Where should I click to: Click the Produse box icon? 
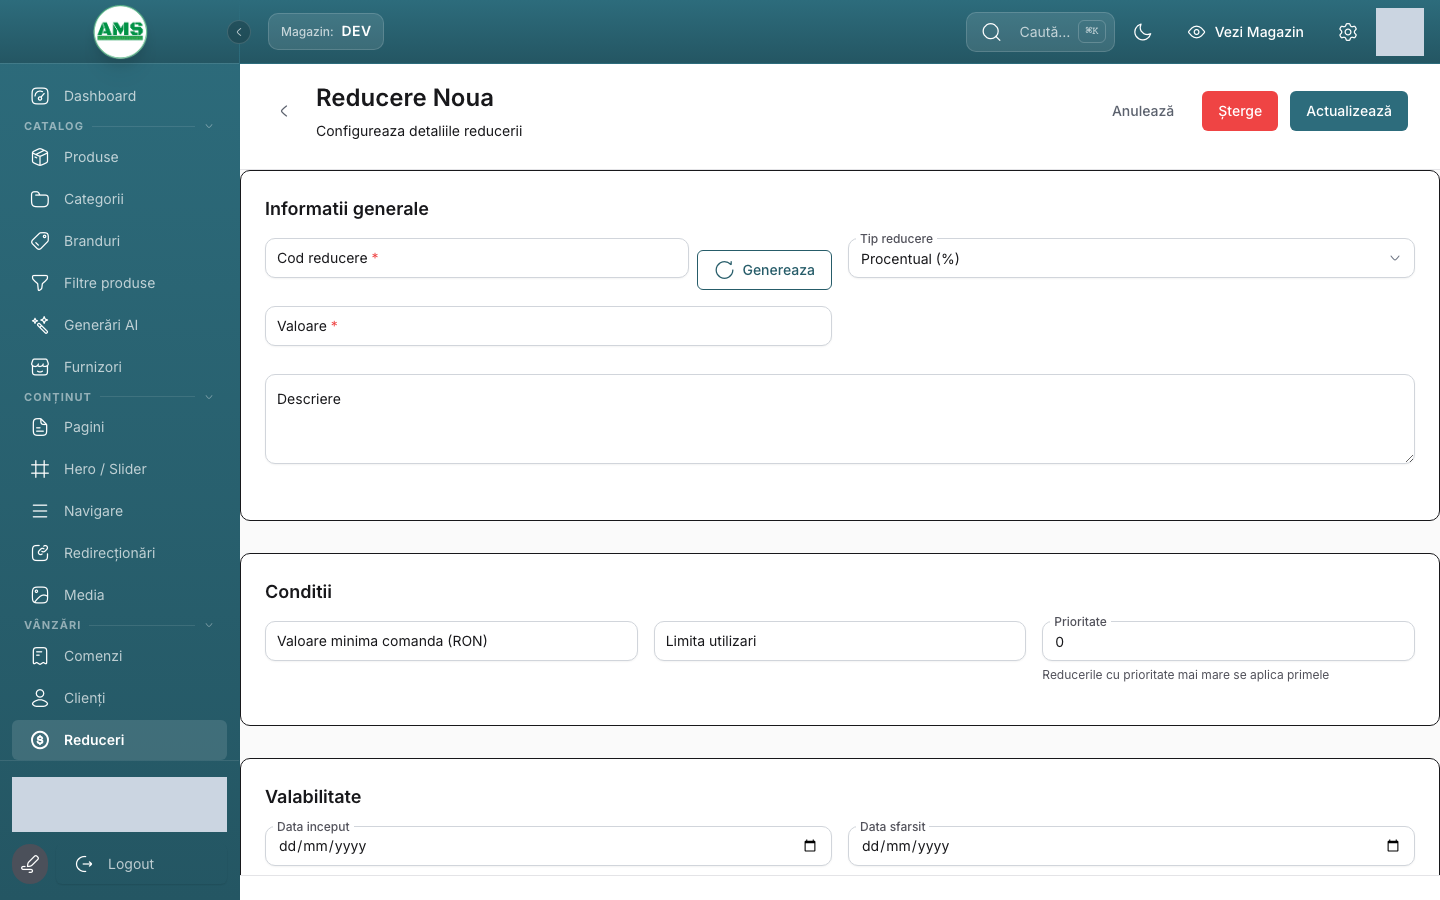40,157
